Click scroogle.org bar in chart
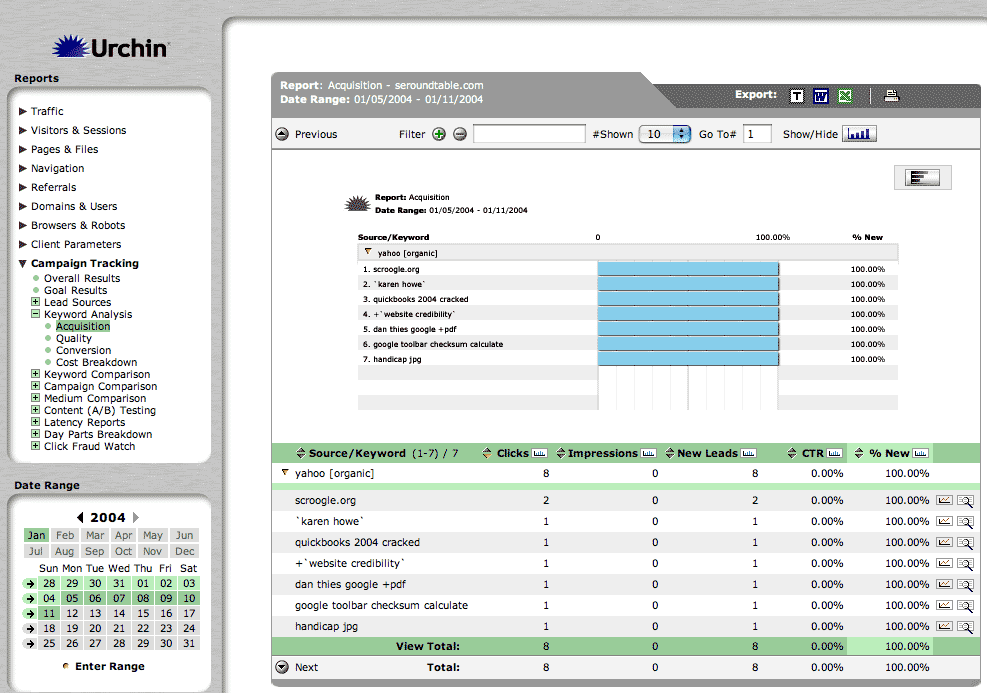This screenshot has height=693, width=987. pos(688,269)
